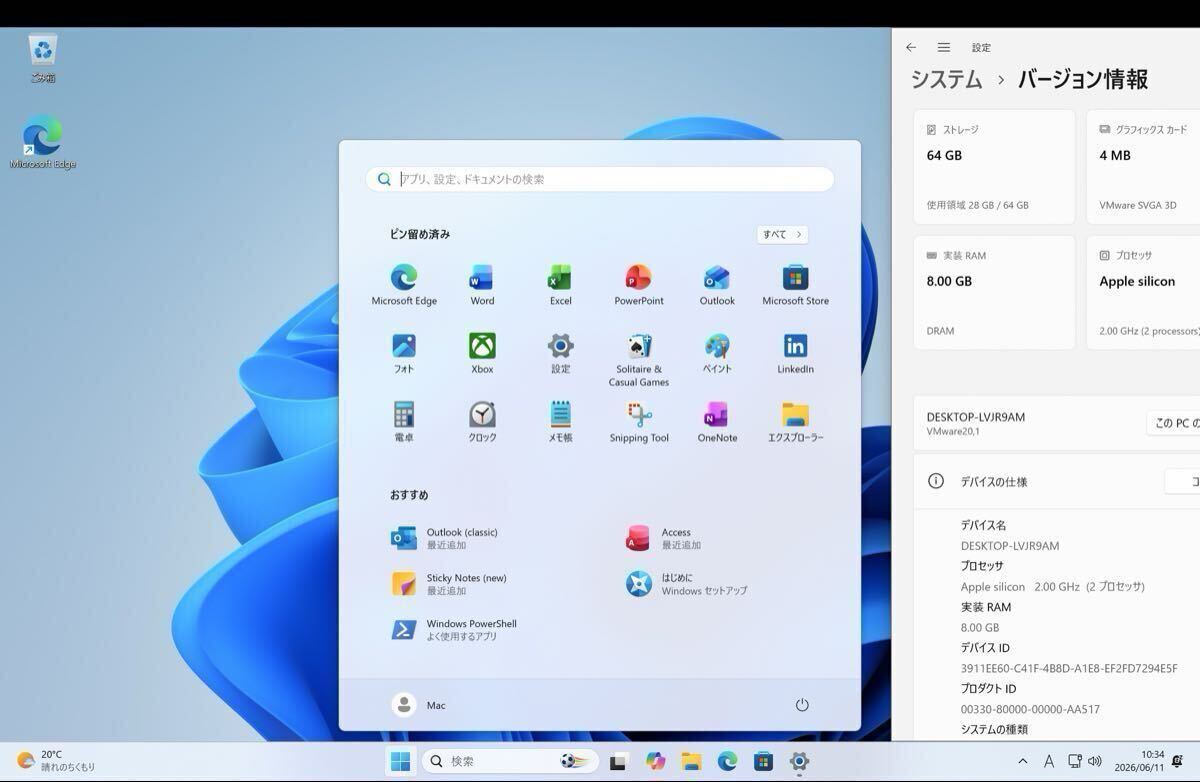
Task: Open グラフィックス カード card in Settings
Action: [x=1143, y=167]
